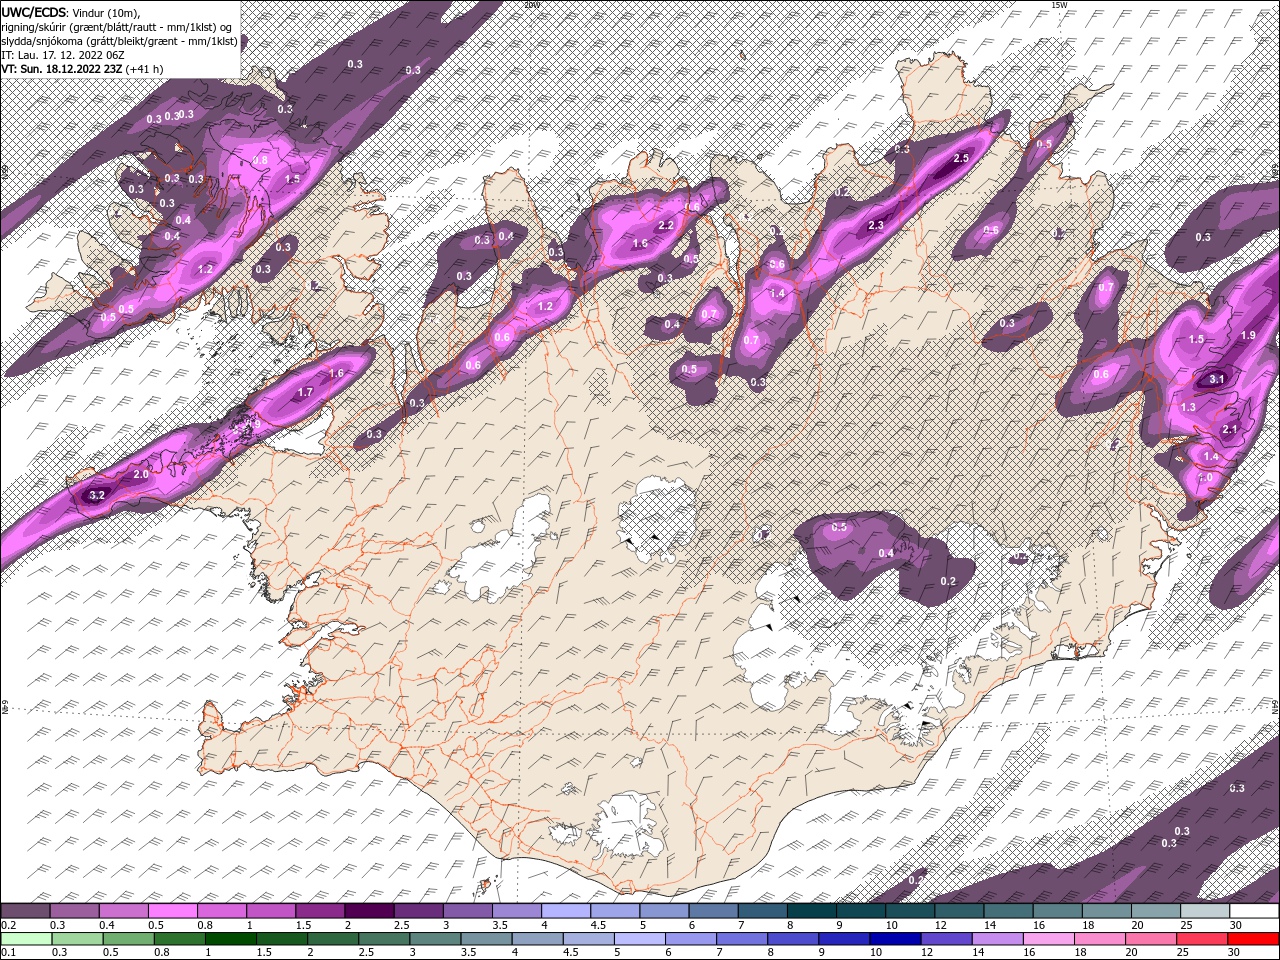The image size is (1280, 960).
Task: Click the bright pink 0.5–0.8 snow legend swatch
Action: coord(173,911)
